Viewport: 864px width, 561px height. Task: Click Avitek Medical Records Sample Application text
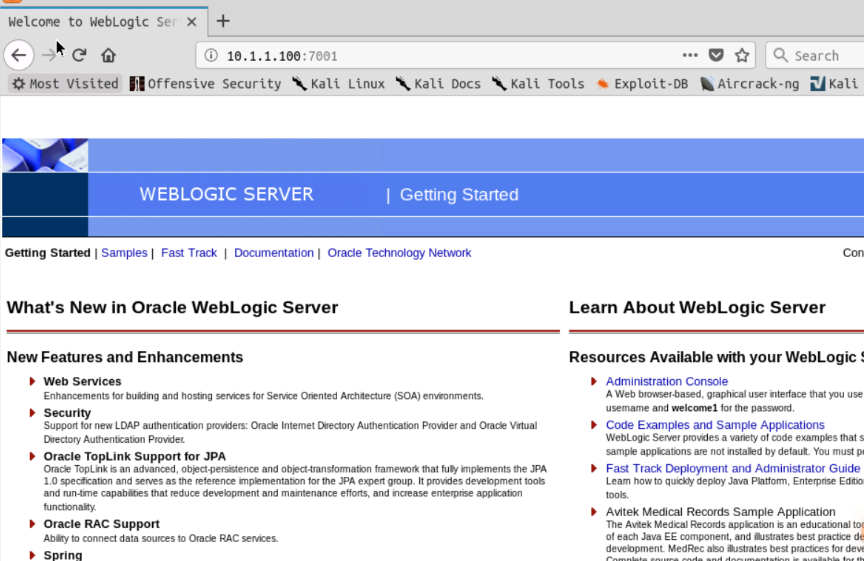pyautogui.click(x=721, y=512)
